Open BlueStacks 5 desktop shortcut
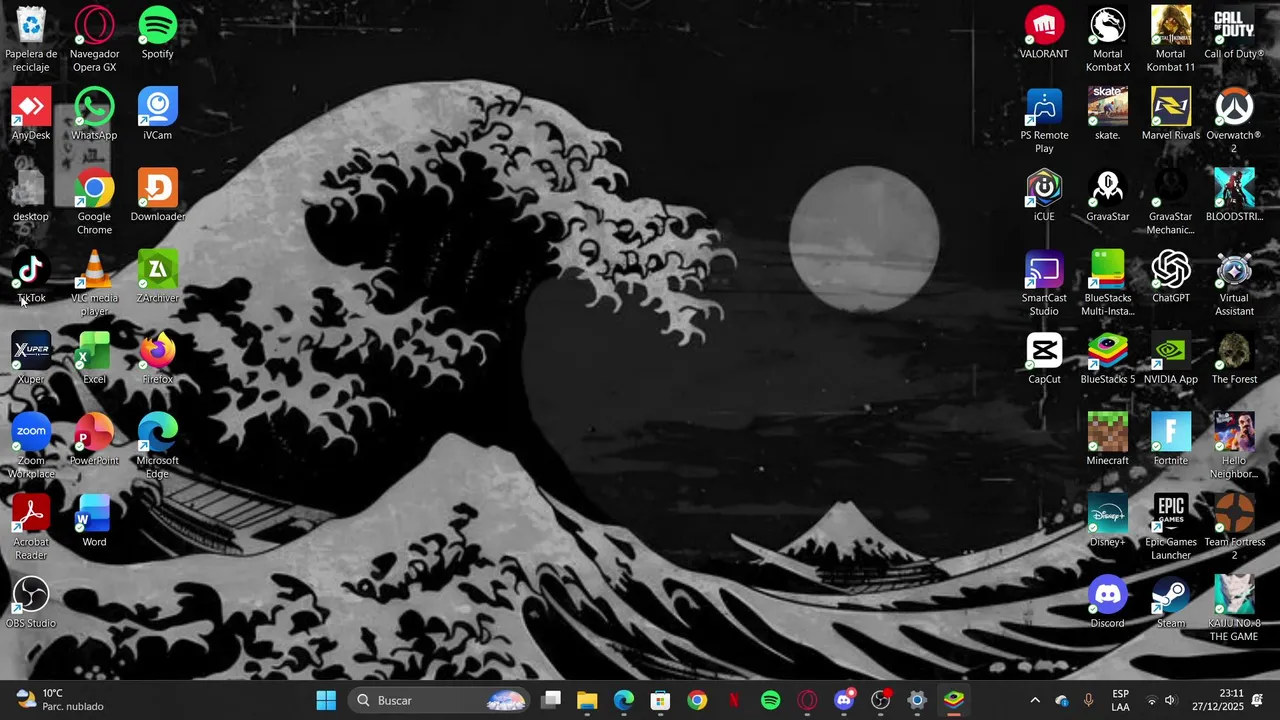 coord(1107,358)
